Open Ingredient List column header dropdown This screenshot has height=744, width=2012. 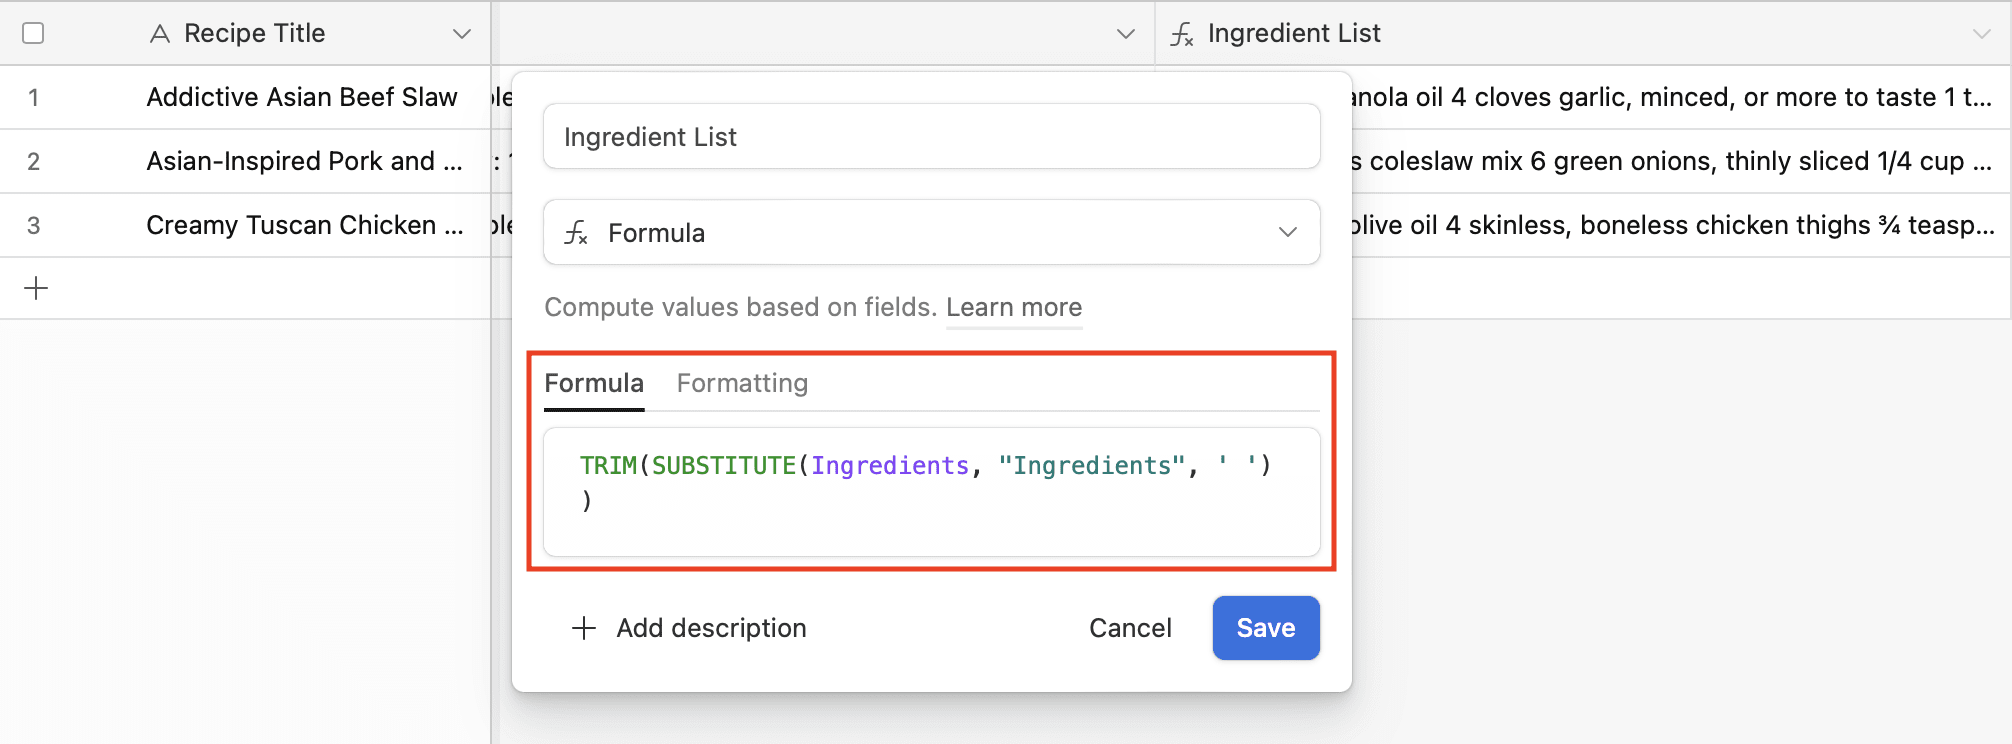(1981, 34)
